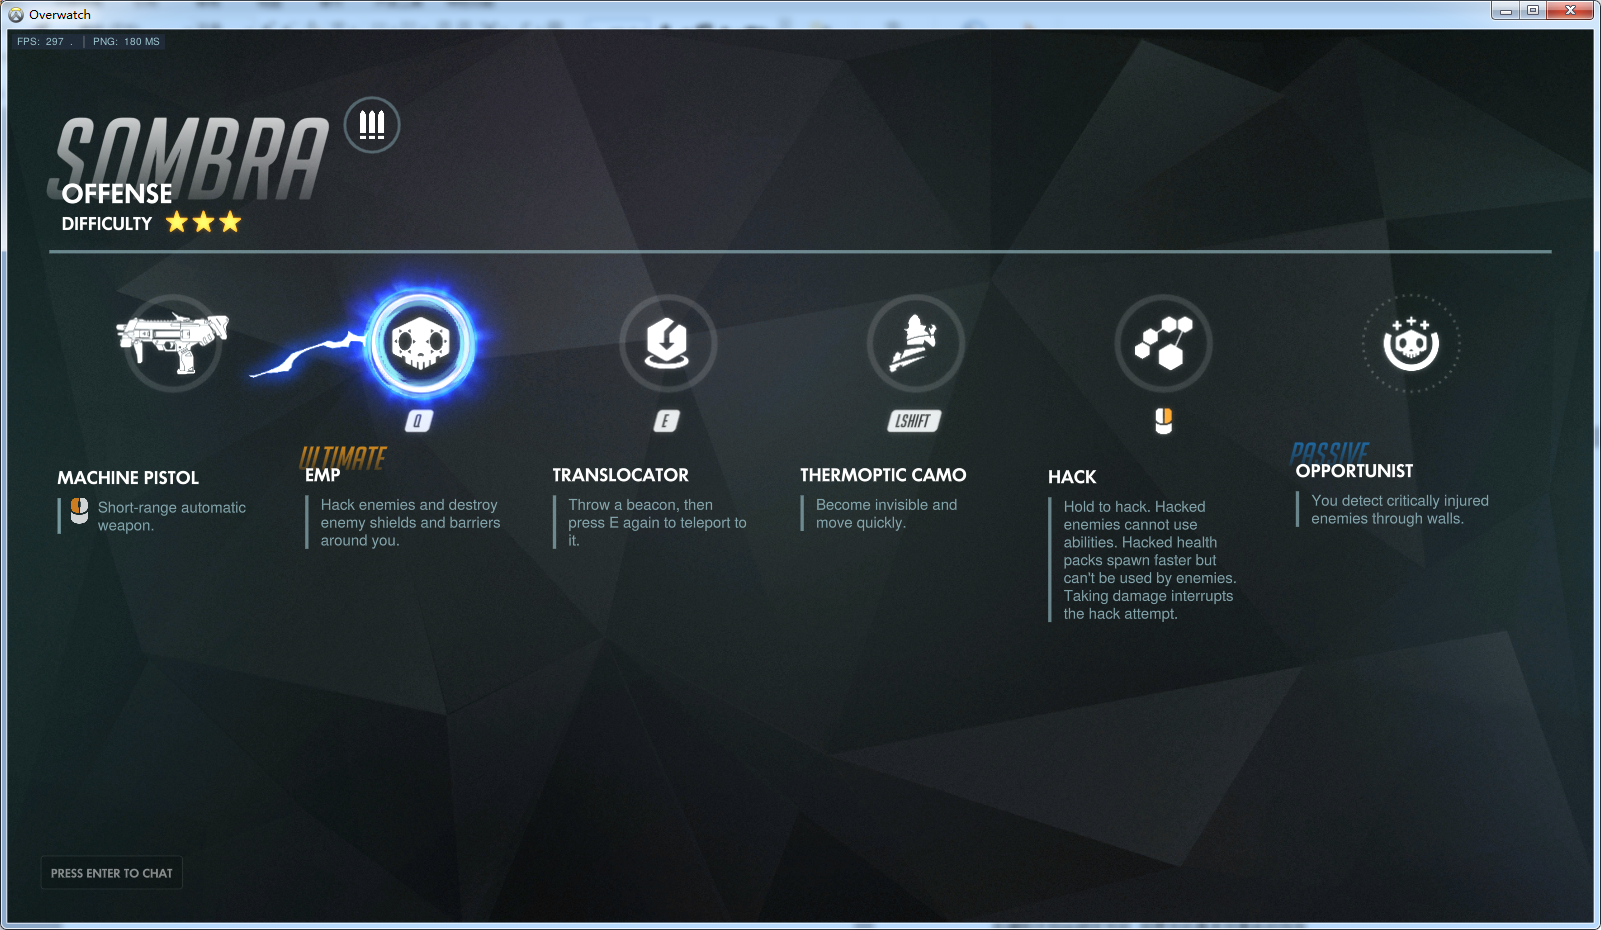The image size is (1601, 930).
Task: Click the E key binding badge
Action: click(666, 421)
